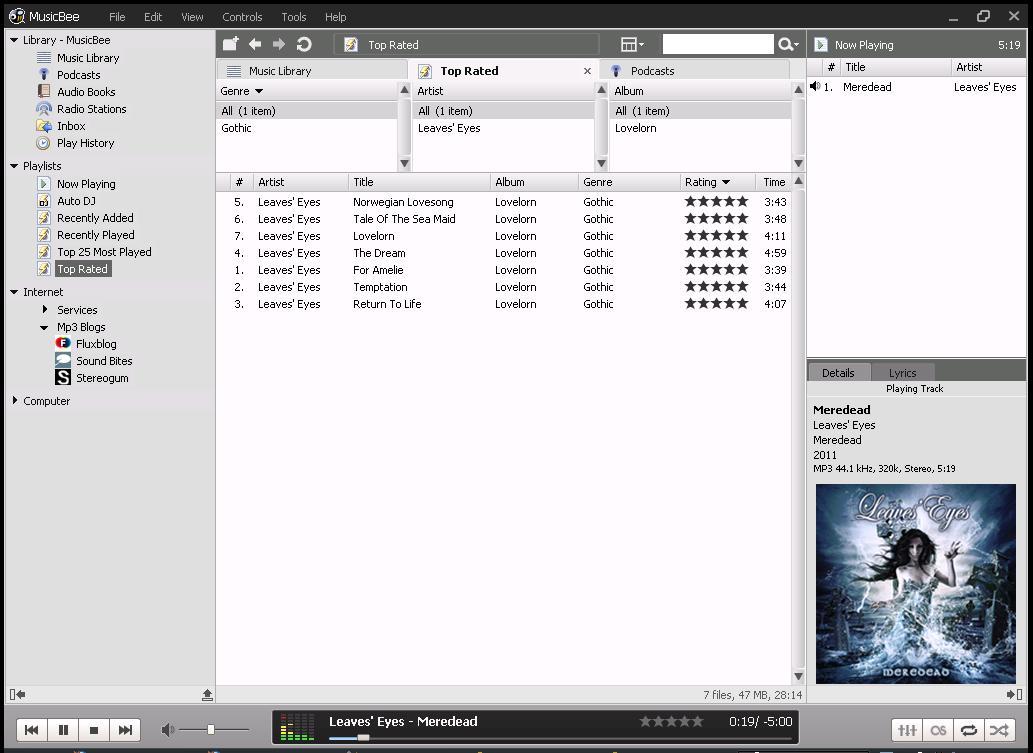The height and width of the screenshot is (753, 1033).
Task: Open the panel layout icon menu
Action: tap(632, 44)
